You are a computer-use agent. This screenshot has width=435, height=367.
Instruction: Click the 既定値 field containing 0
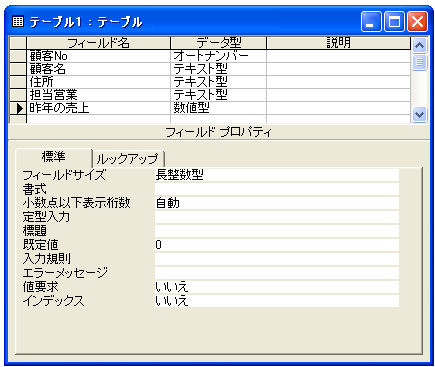point(277,245)
